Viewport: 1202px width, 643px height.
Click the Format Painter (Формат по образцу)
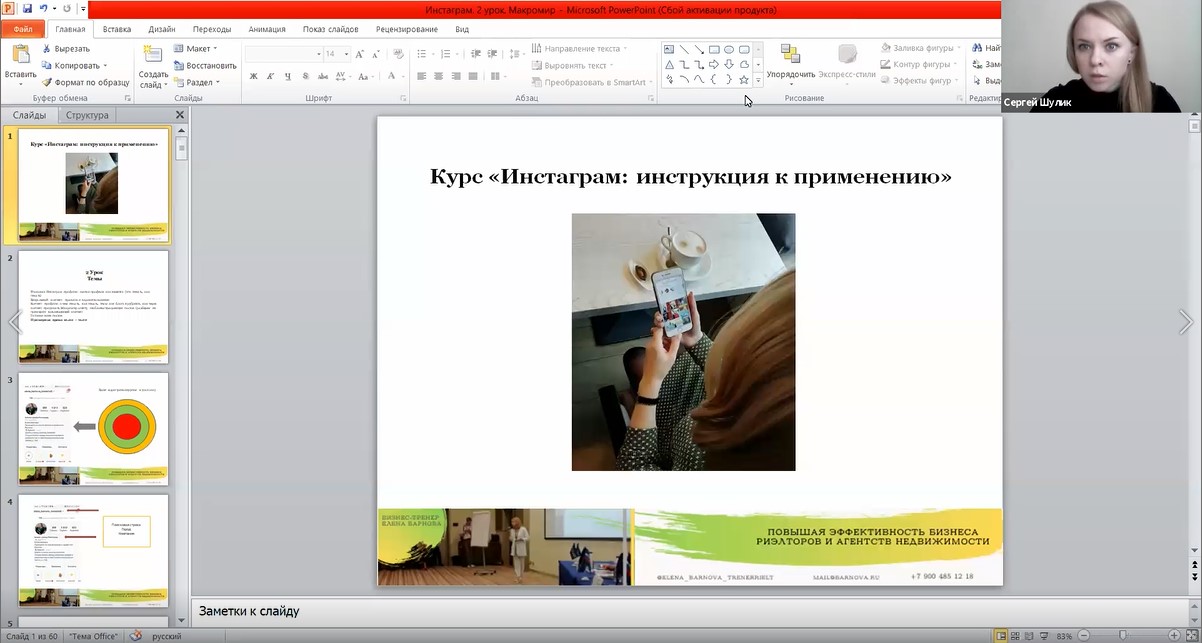click(x=86, y=82)
